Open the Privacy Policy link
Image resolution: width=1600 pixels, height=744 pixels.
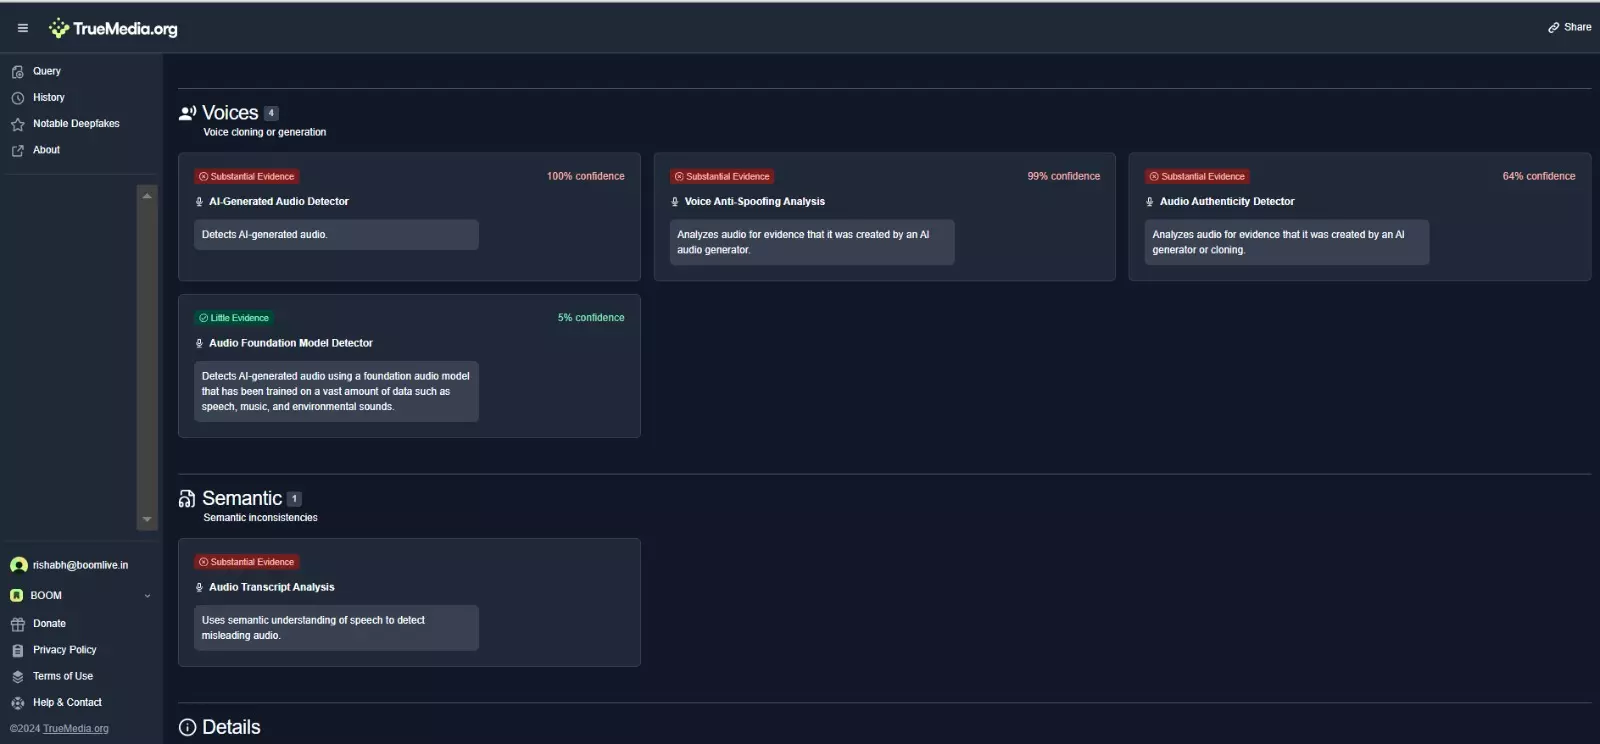pyautogui.click(x=64, y=650)
